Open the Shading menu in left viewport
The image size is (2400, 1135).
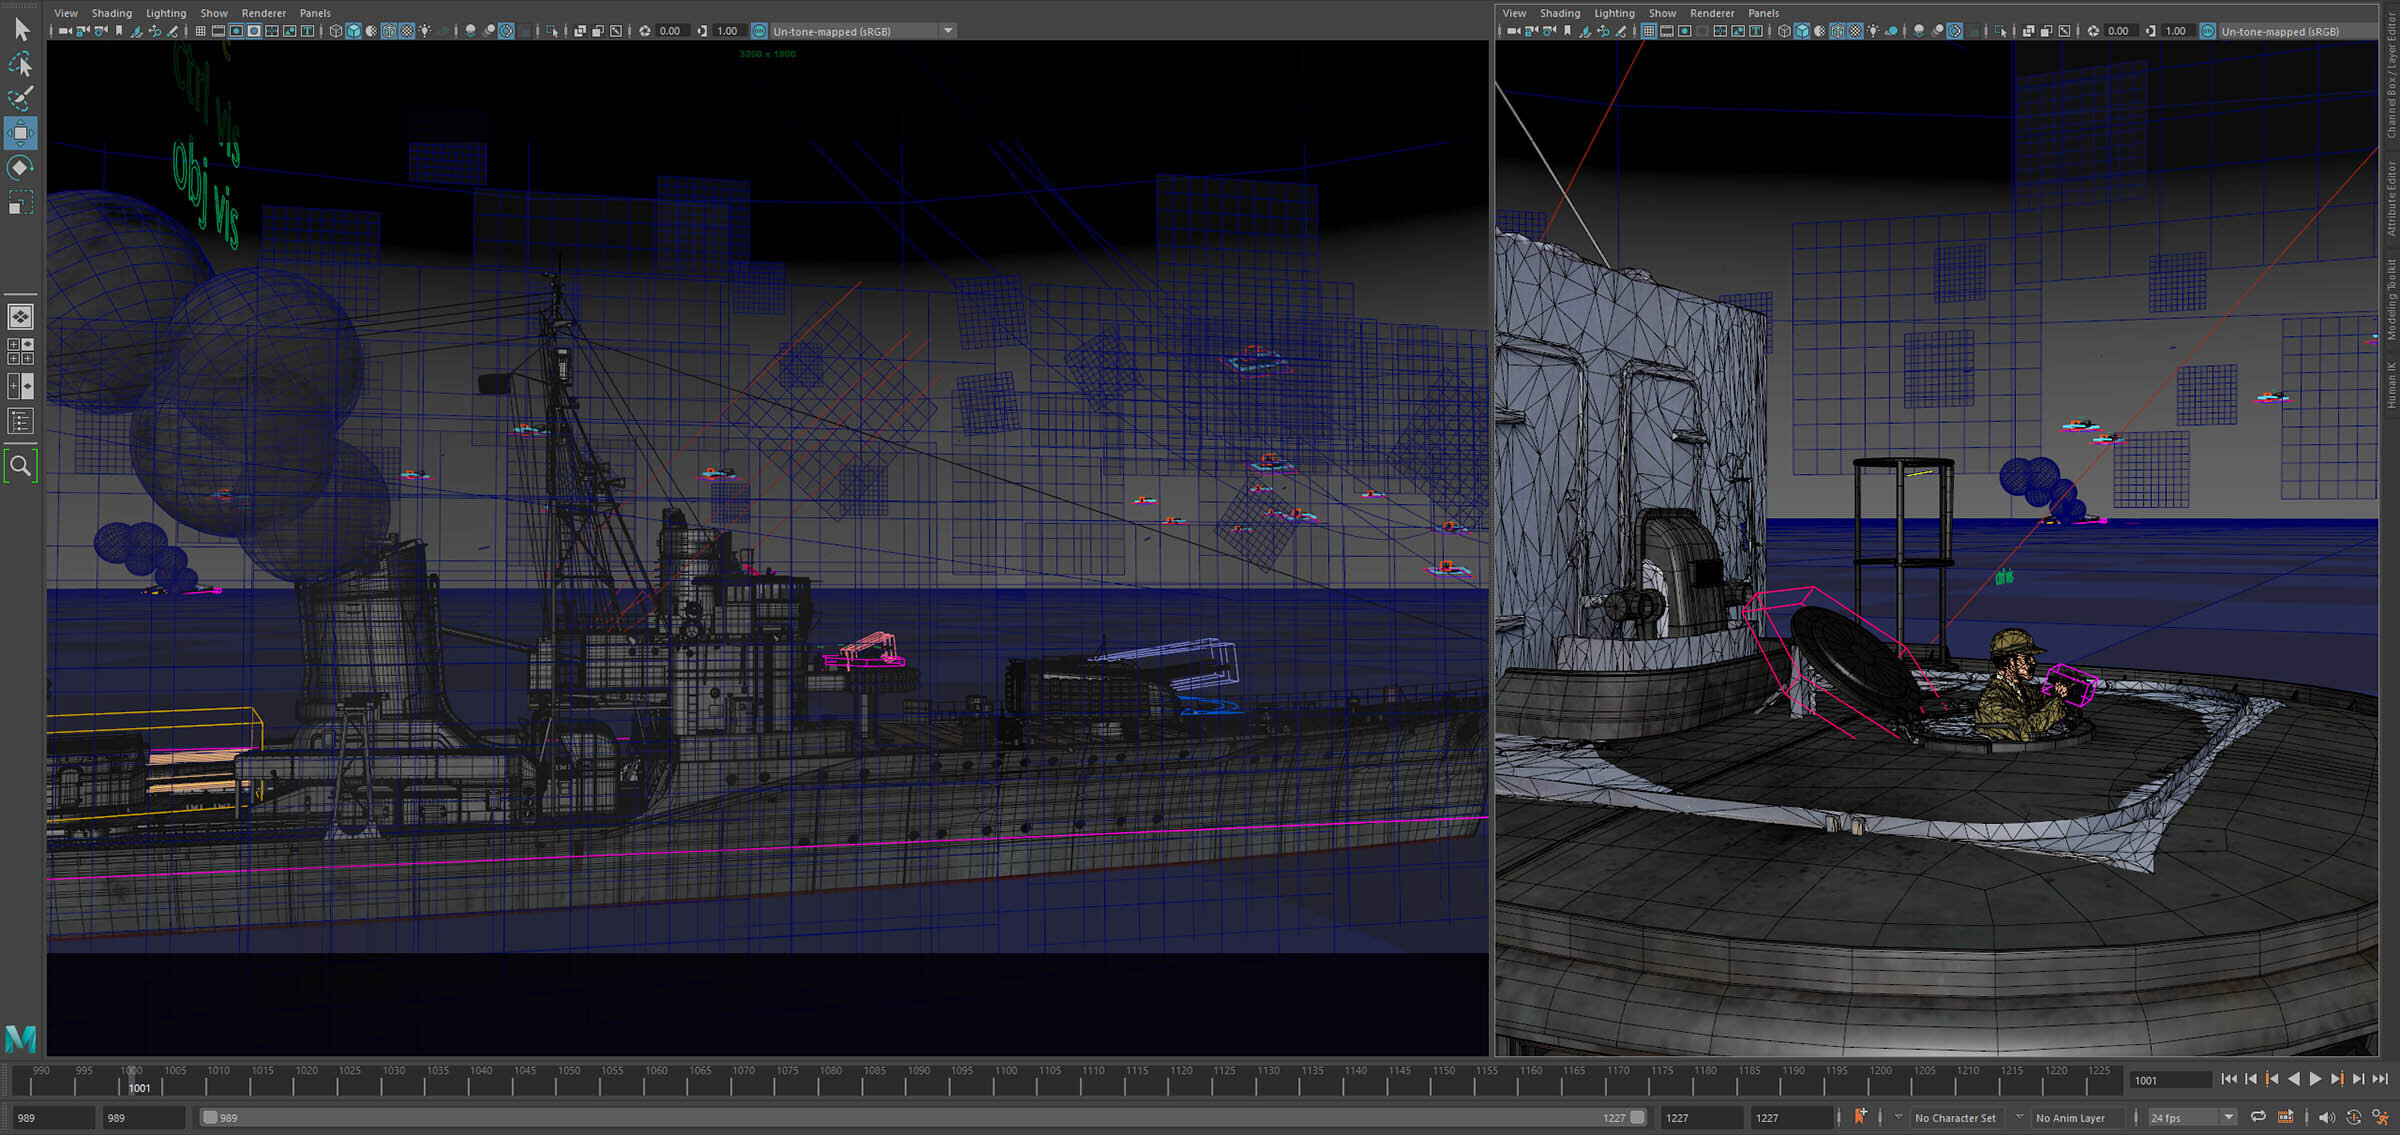tap(111, 13)
